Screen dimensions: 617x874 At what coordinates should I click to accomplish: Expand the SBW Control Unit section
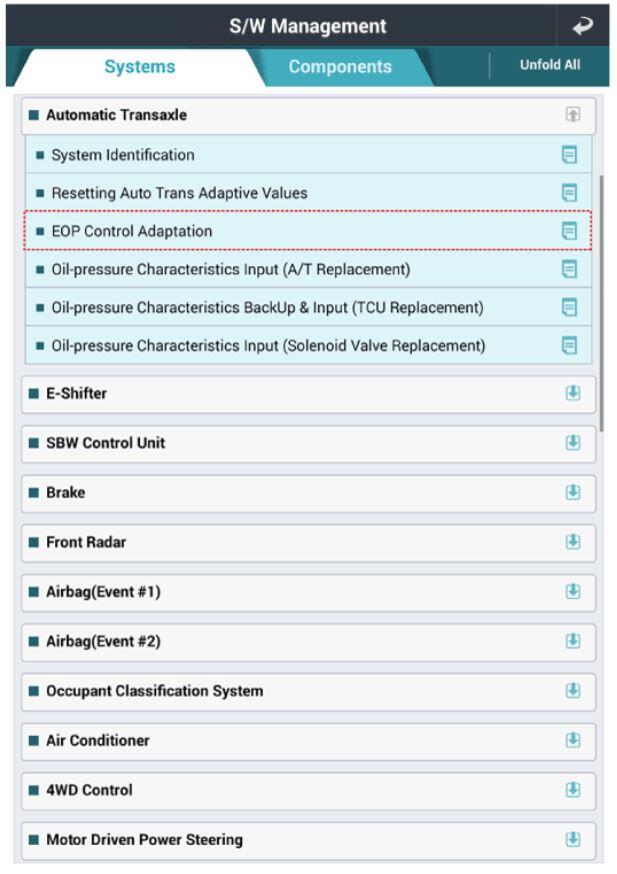pyautogui.click(x=573, y=443)
